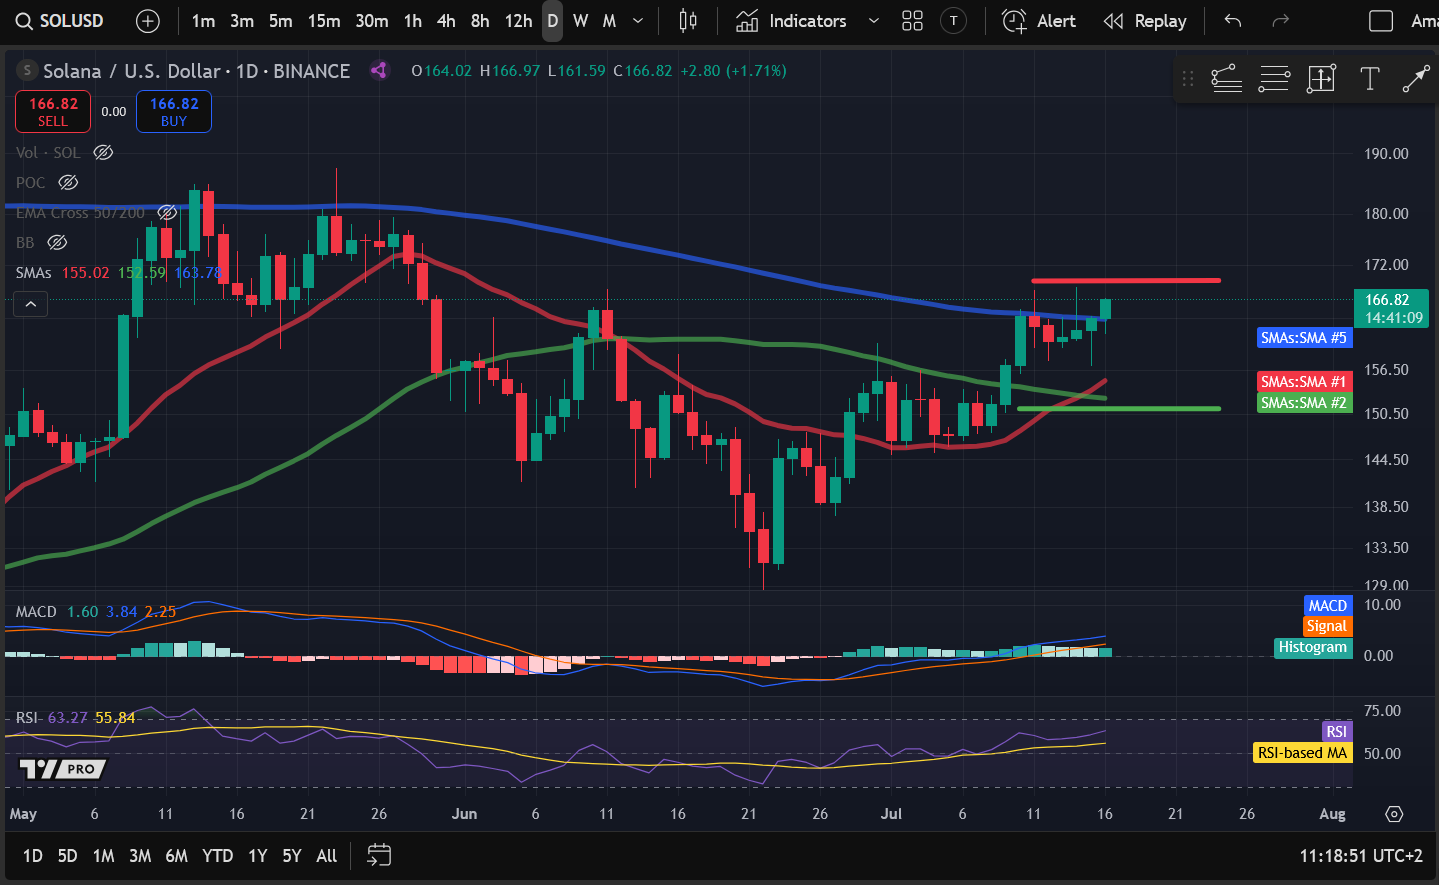This screenshot has width=1439, height=885.
Task: Create a price Alert
Action: coord(1039,21)
